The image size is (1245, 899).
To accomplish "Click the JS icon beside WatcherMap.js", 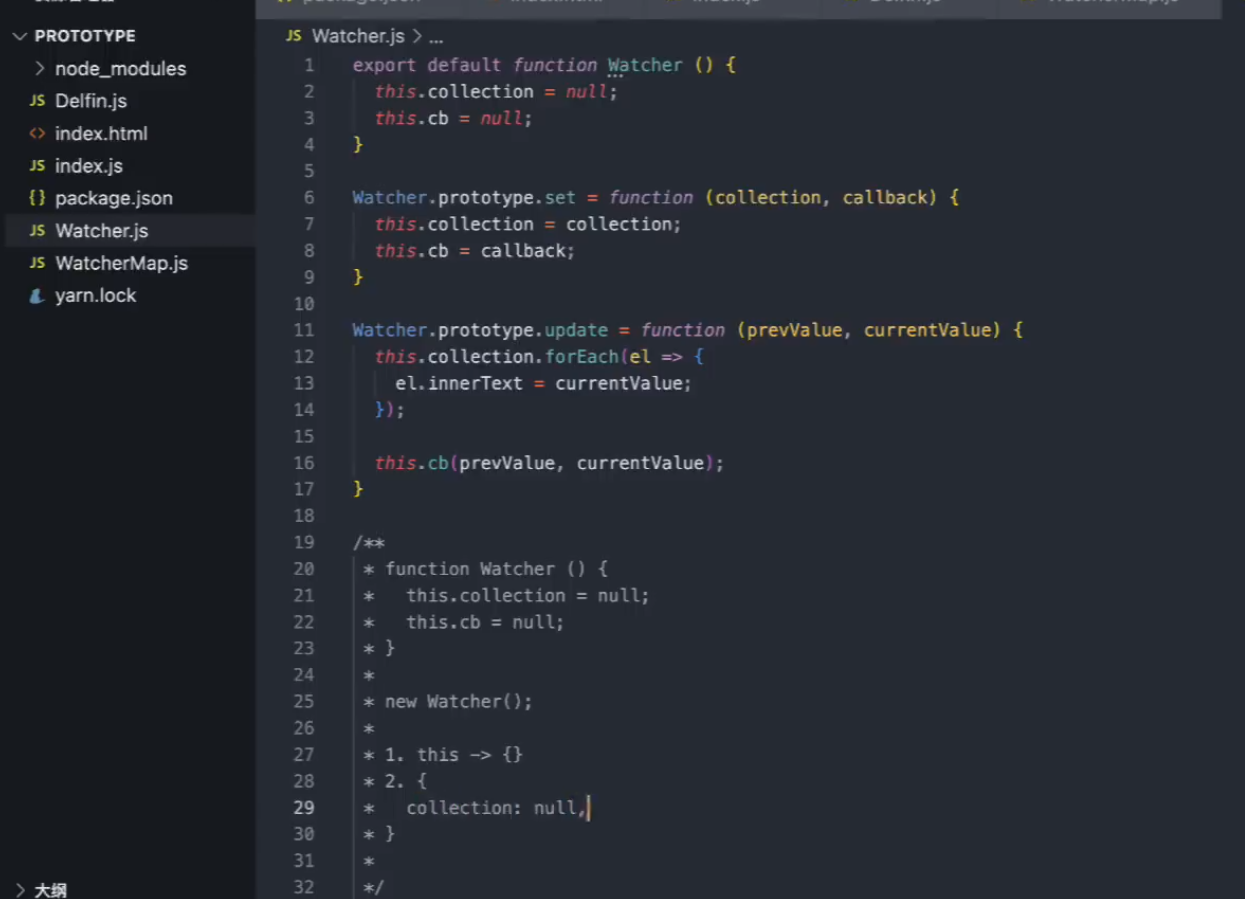I will (x=37, y=263).
